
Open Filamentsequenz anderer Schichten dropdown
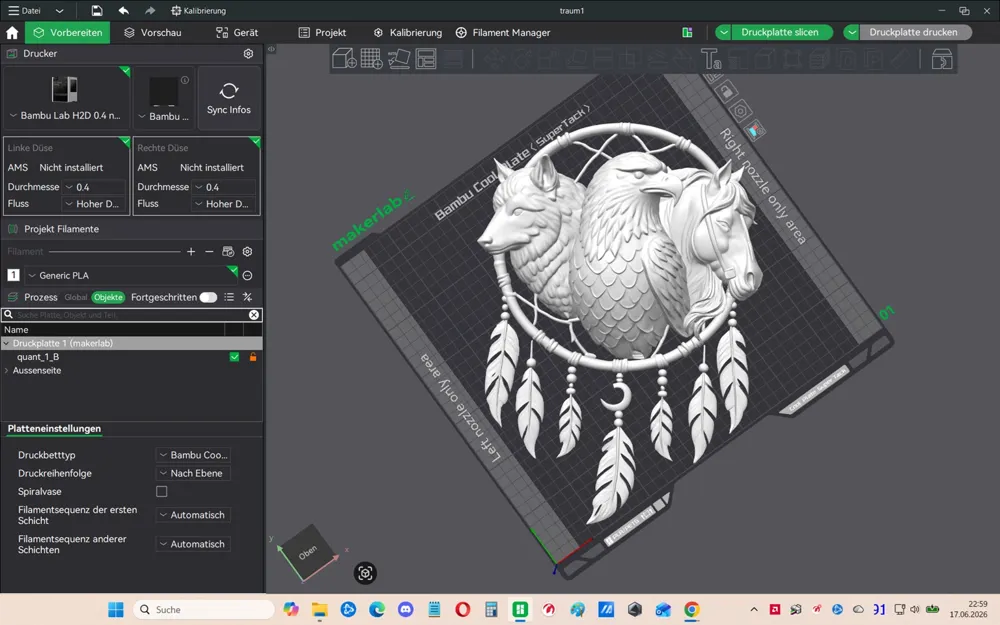click(x=193, y=544)
